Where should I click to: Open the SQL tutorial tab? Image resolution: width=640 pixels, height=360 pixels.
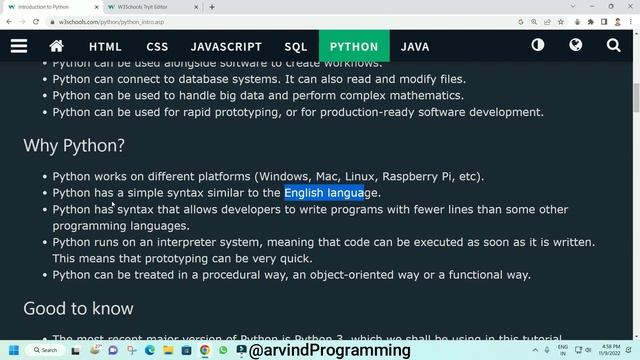pos(296,47)
